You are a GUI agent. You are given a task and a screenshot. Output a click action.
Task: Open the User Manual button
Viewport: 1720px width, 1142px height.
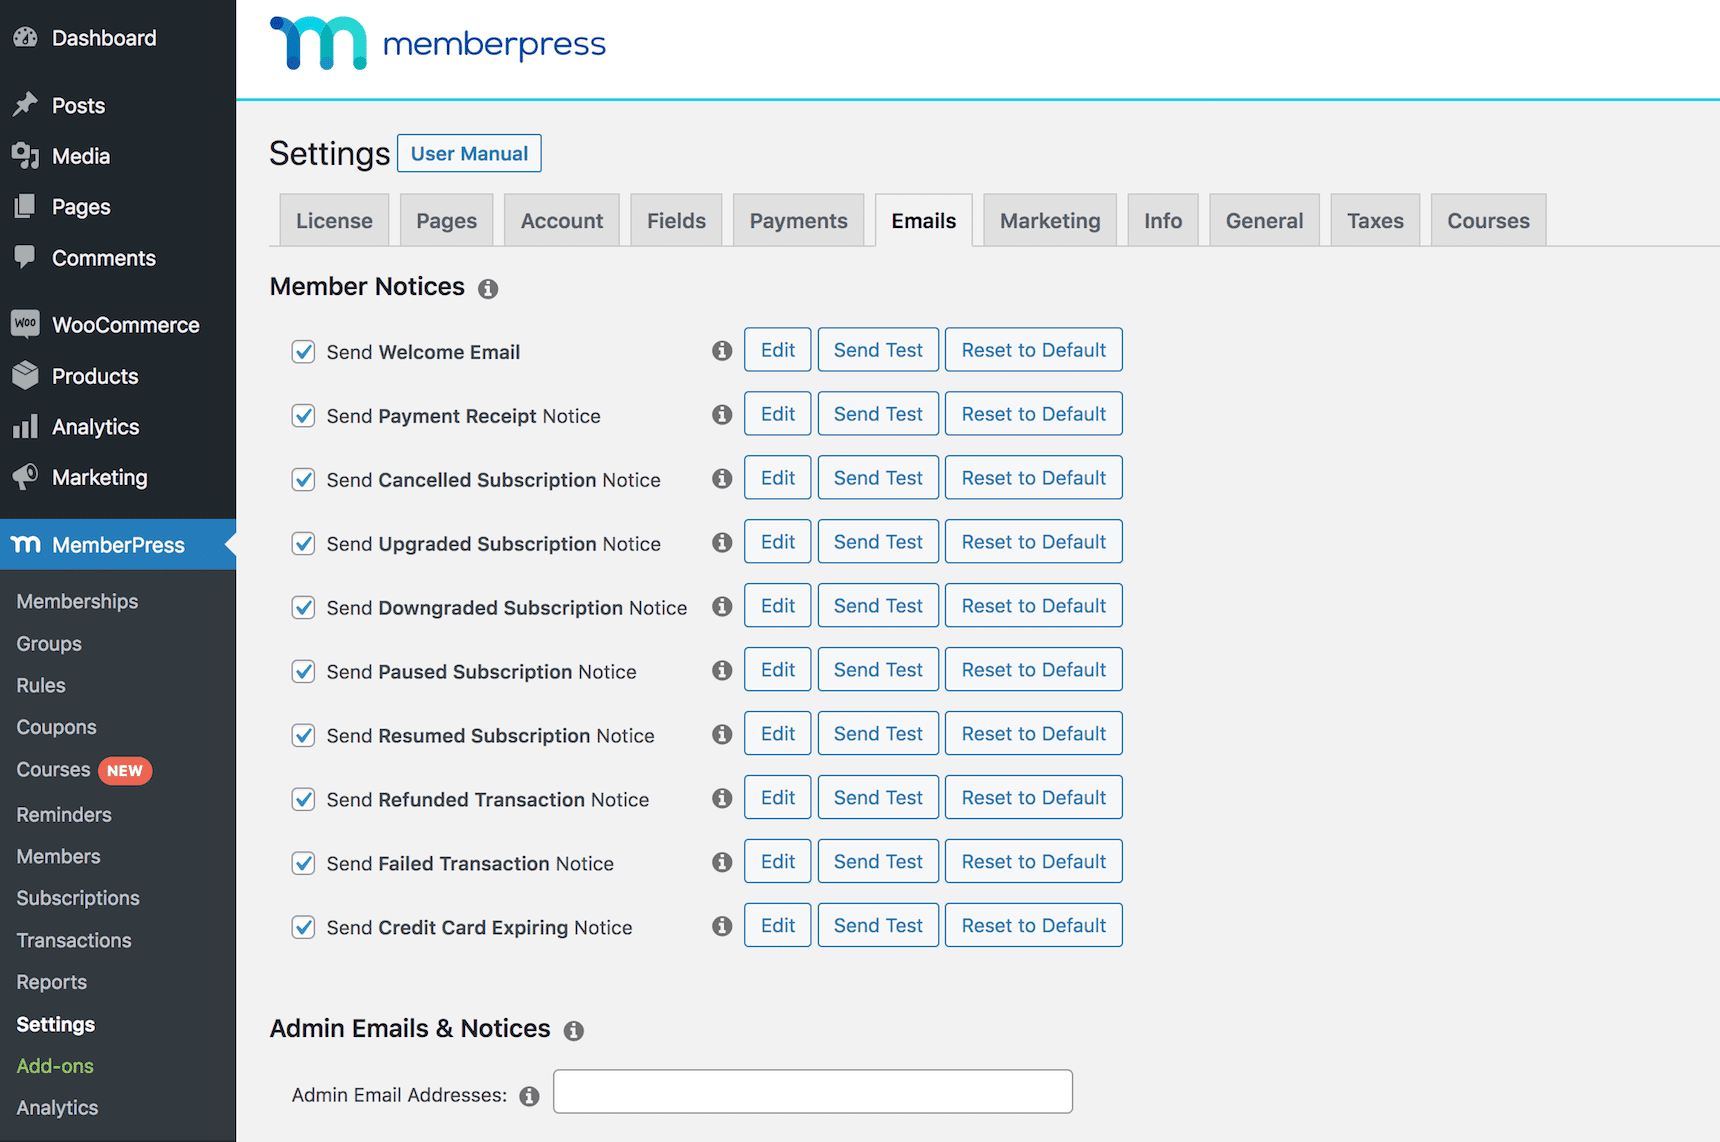coord(469,153)
